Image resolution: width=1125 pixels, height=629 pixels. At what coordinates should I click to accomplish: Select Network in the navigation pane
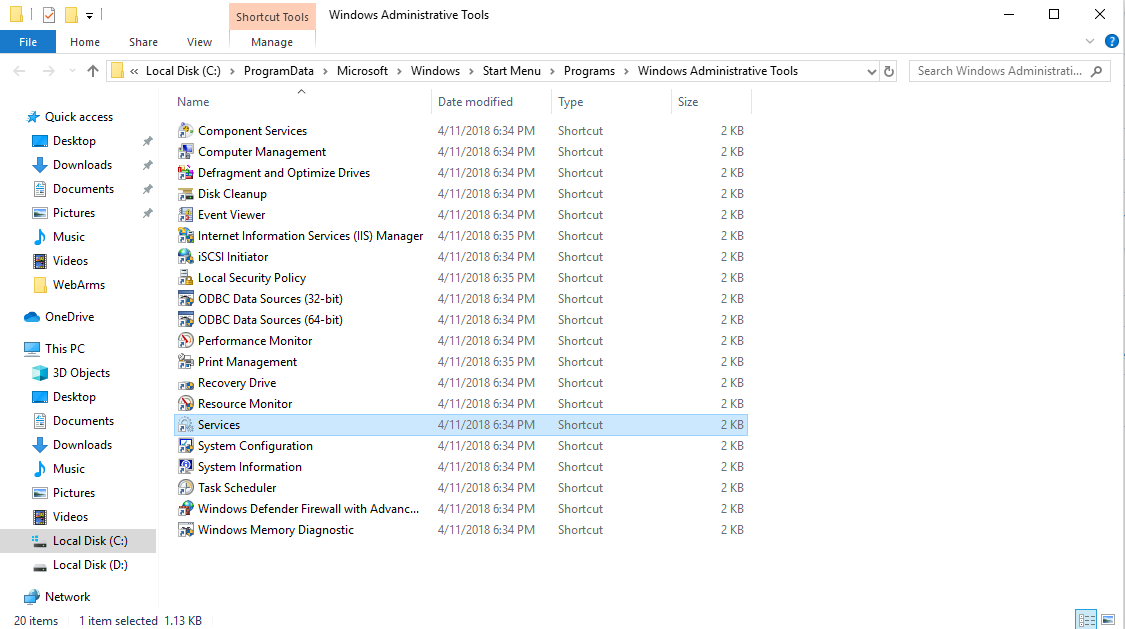click(67, 597)
